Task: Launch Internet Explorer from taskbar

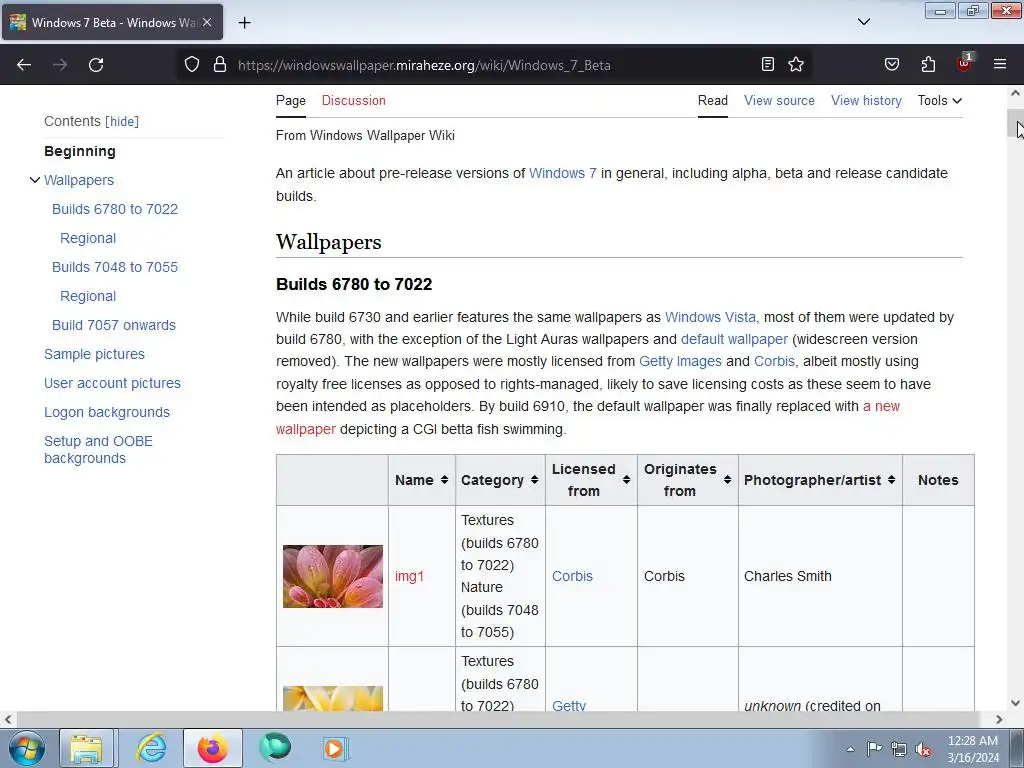Action: tap(151, 748)
